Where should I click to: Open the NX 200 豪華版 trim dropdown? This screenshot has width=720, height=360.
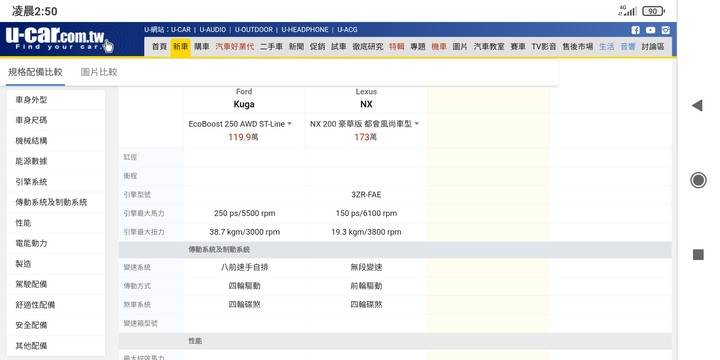coord(364,124)
